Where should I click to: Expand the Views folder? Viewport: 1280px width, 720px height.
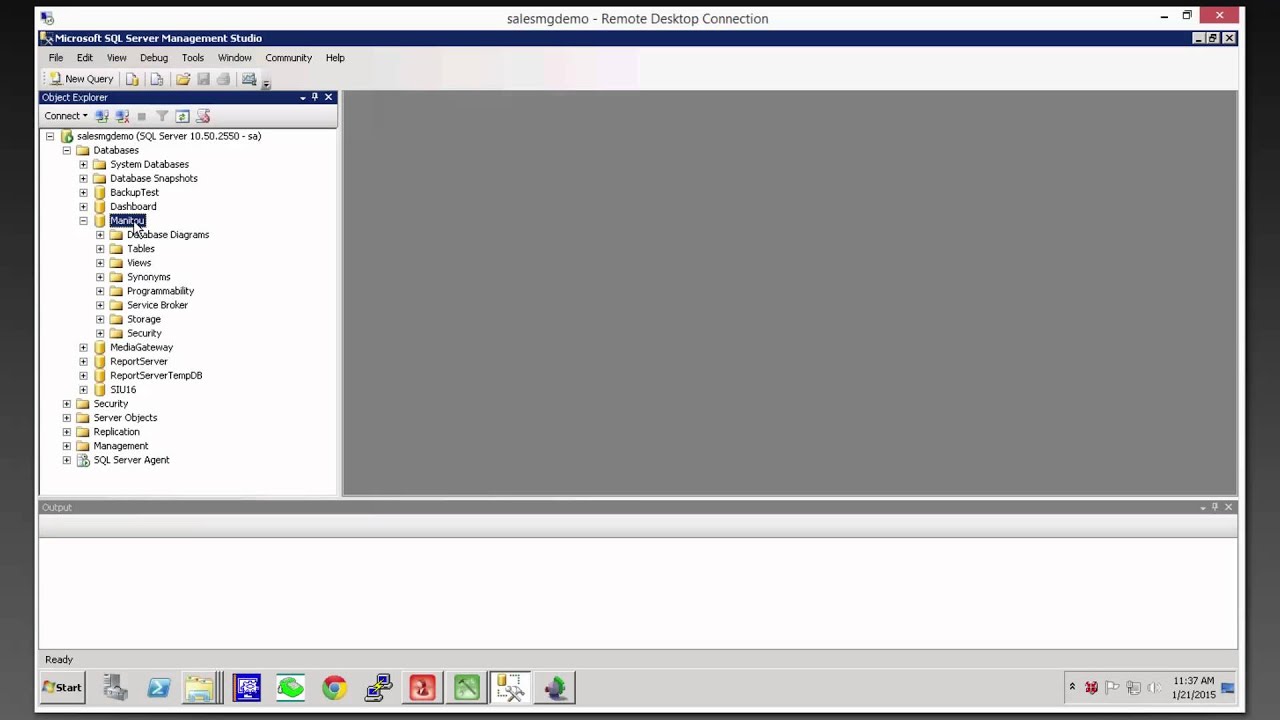(x=100, y=262)
